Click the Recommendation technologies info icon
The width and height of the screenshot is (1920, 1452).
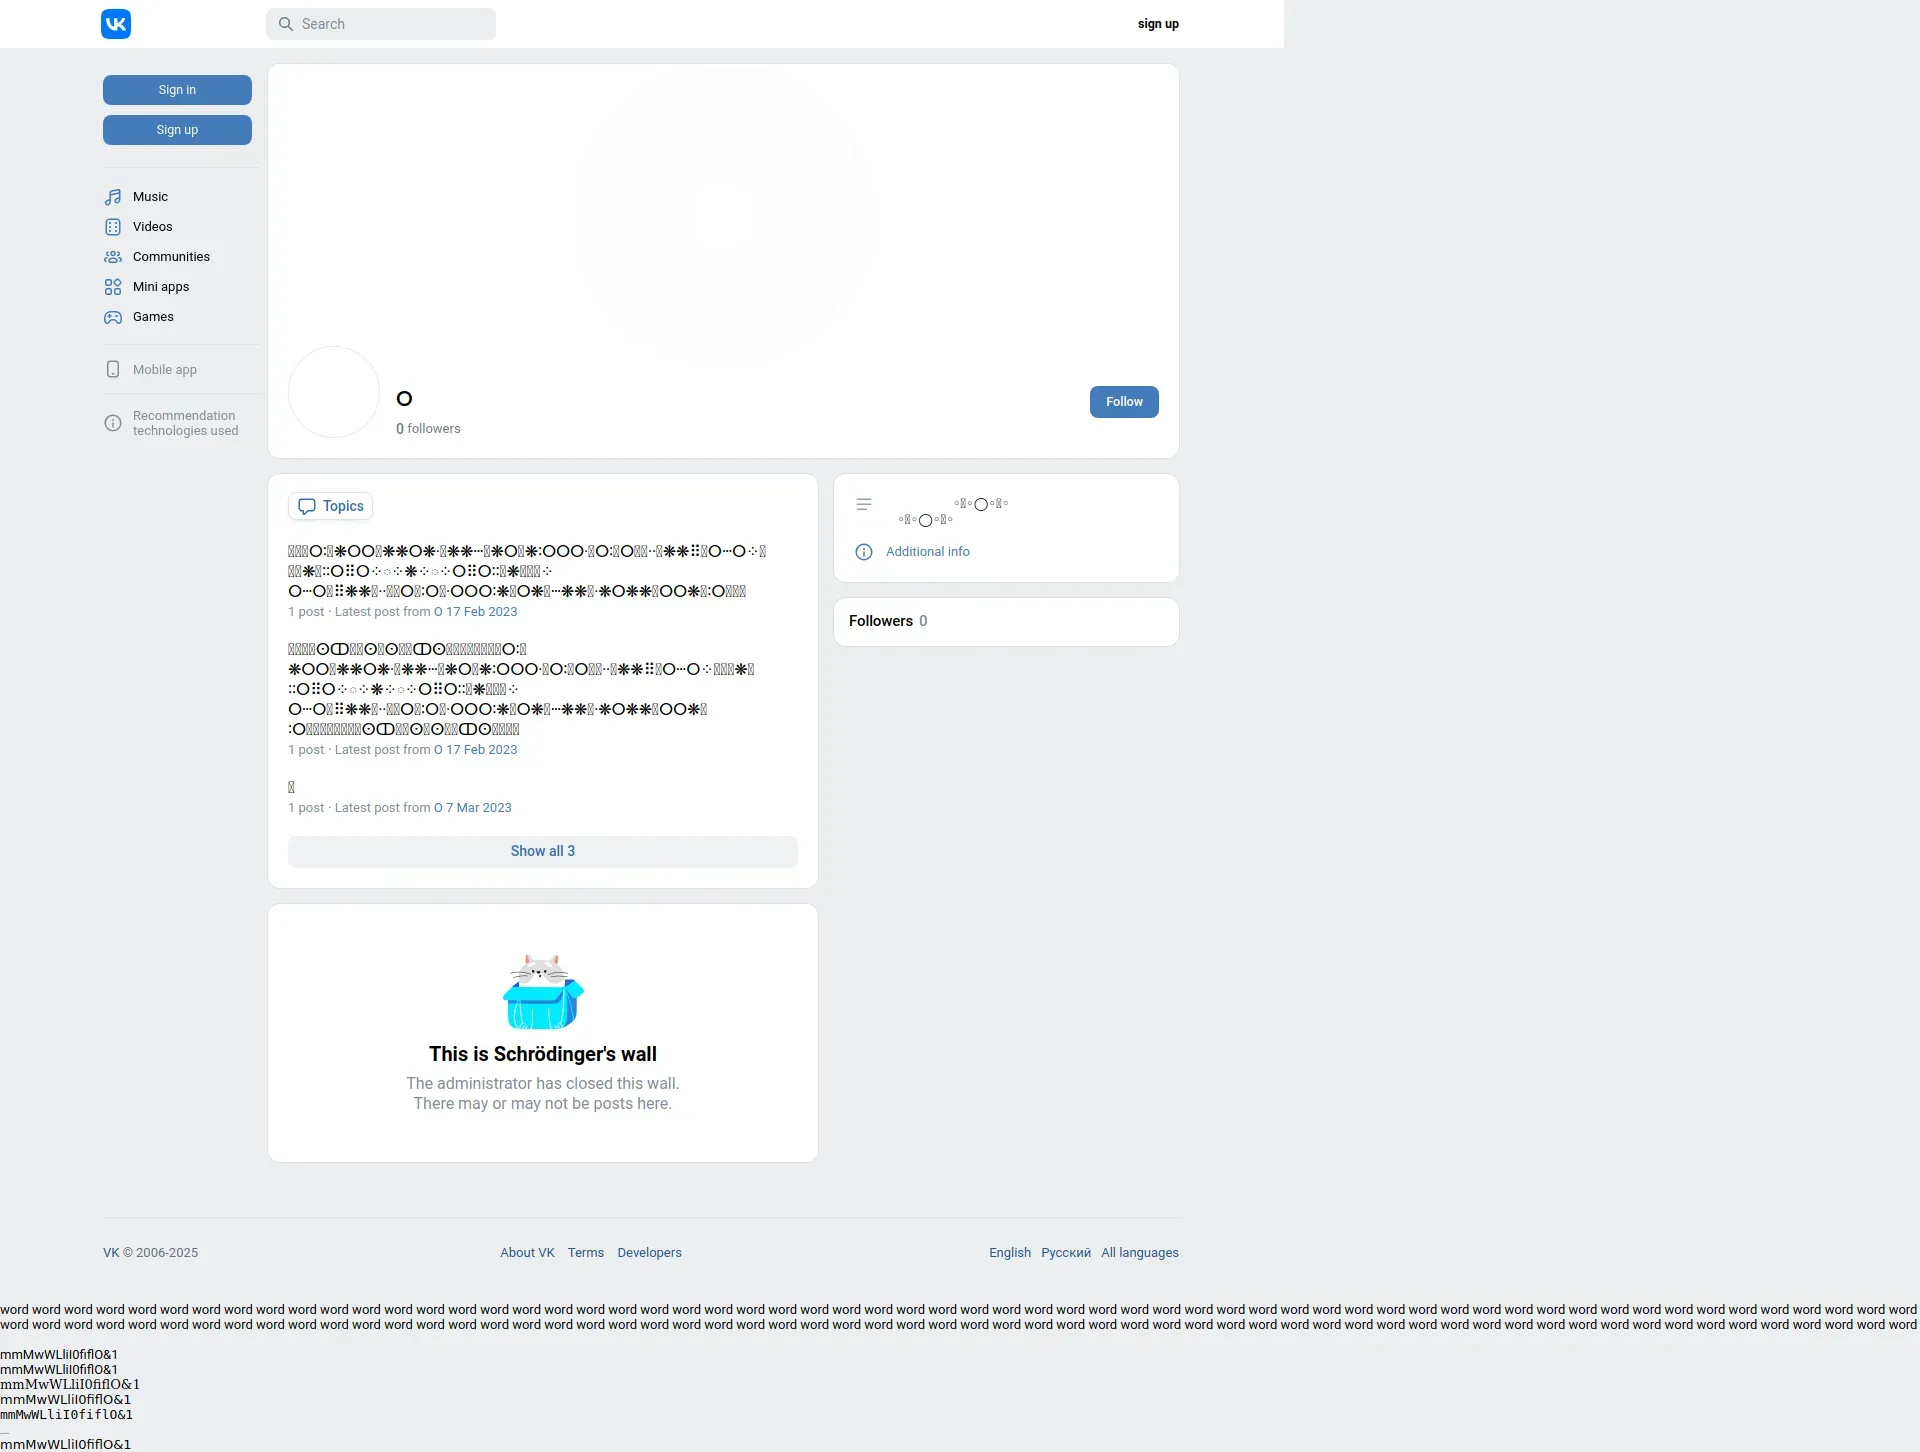pyautogui.click(x=113, y=423)
